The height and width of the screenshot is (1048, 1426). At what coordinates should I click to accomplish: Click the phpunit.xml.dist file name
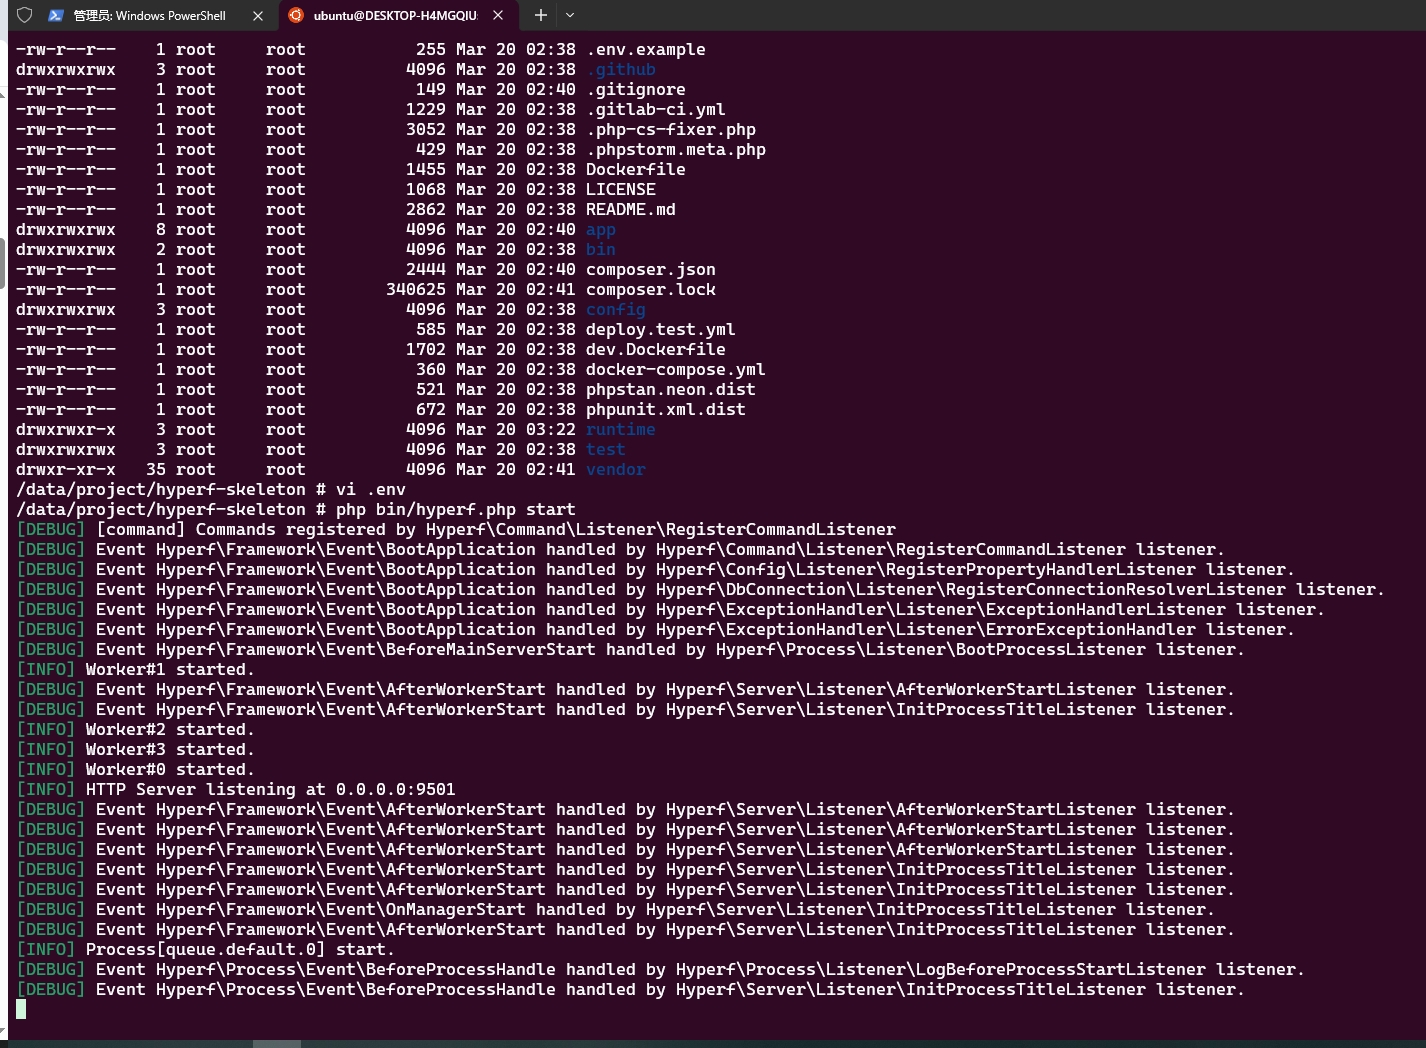pyautogui.click(x=666, y=410)
